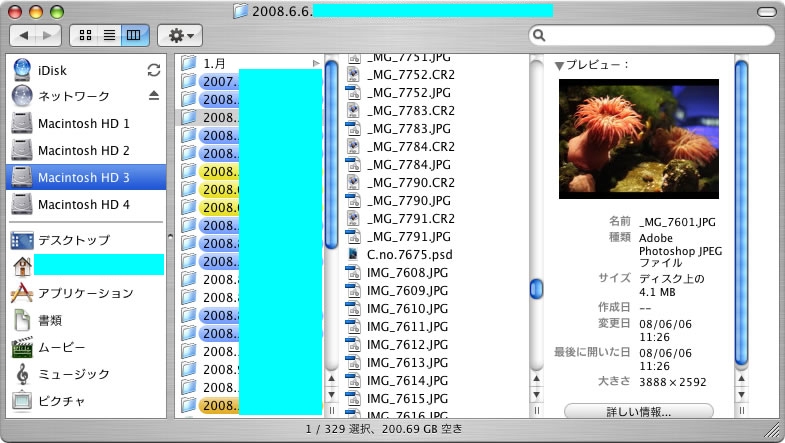Click the window resize grip corner
The image size is (785, 443).
point(773,430)
